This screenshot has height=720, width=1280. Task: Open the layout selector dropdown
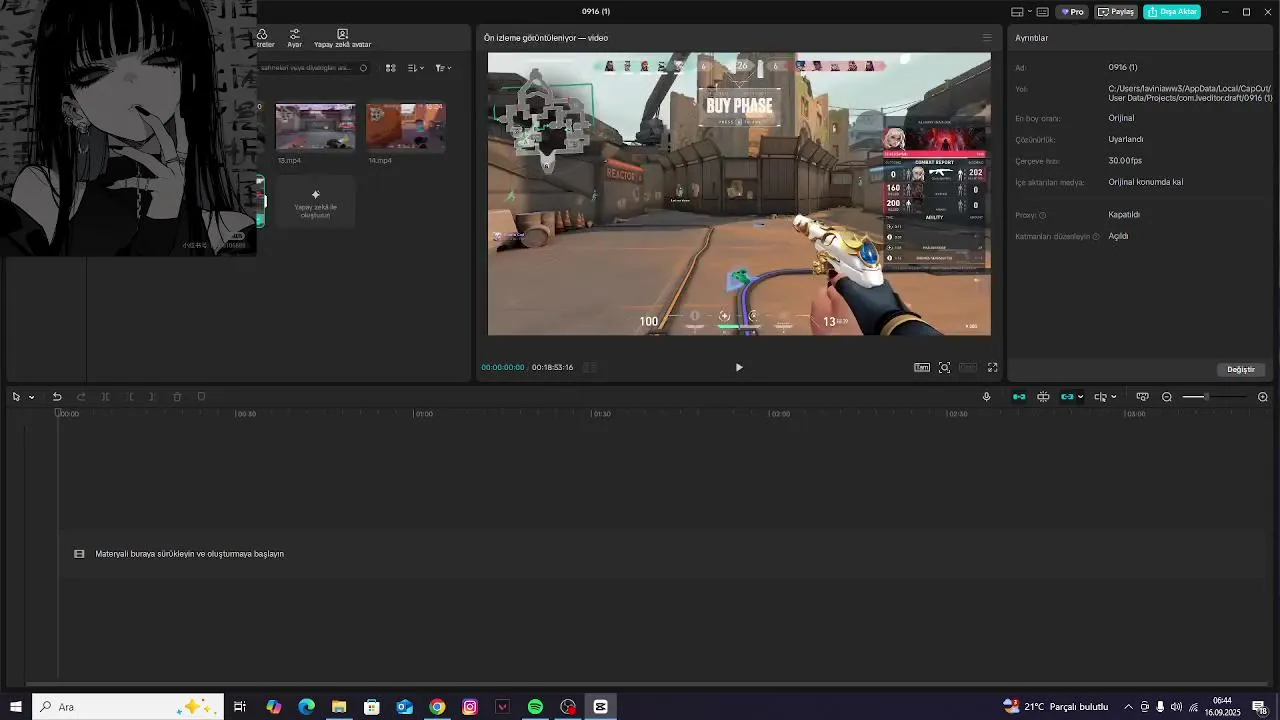coord(1022,12)
